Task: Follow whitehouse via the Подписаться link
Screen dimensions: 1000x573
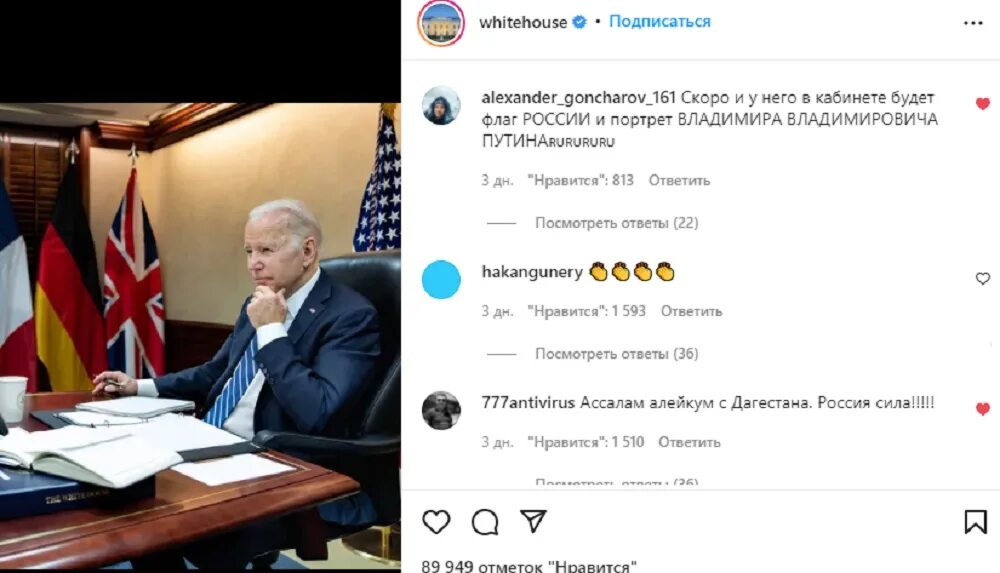Action: click(x=659, y=22)
